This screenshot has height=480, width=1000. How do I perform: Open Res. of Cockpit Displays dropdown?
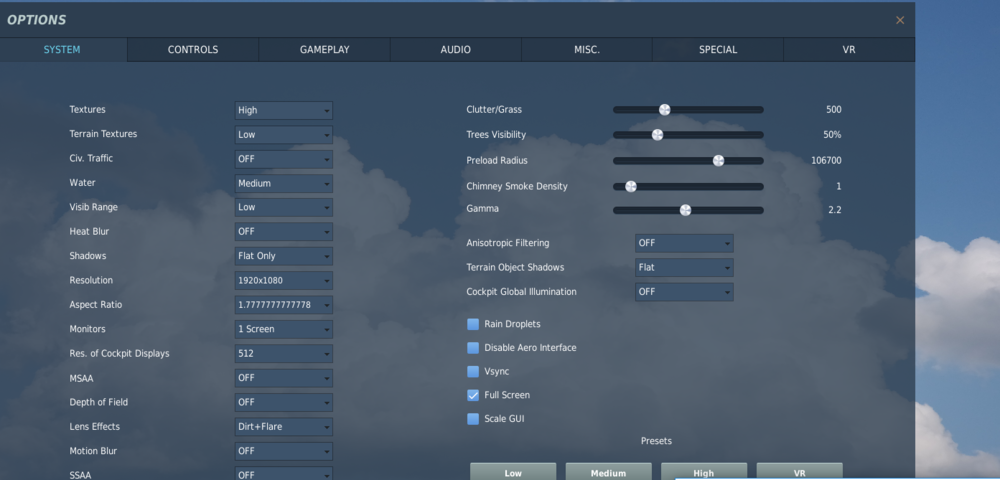[x=283, y=353]
